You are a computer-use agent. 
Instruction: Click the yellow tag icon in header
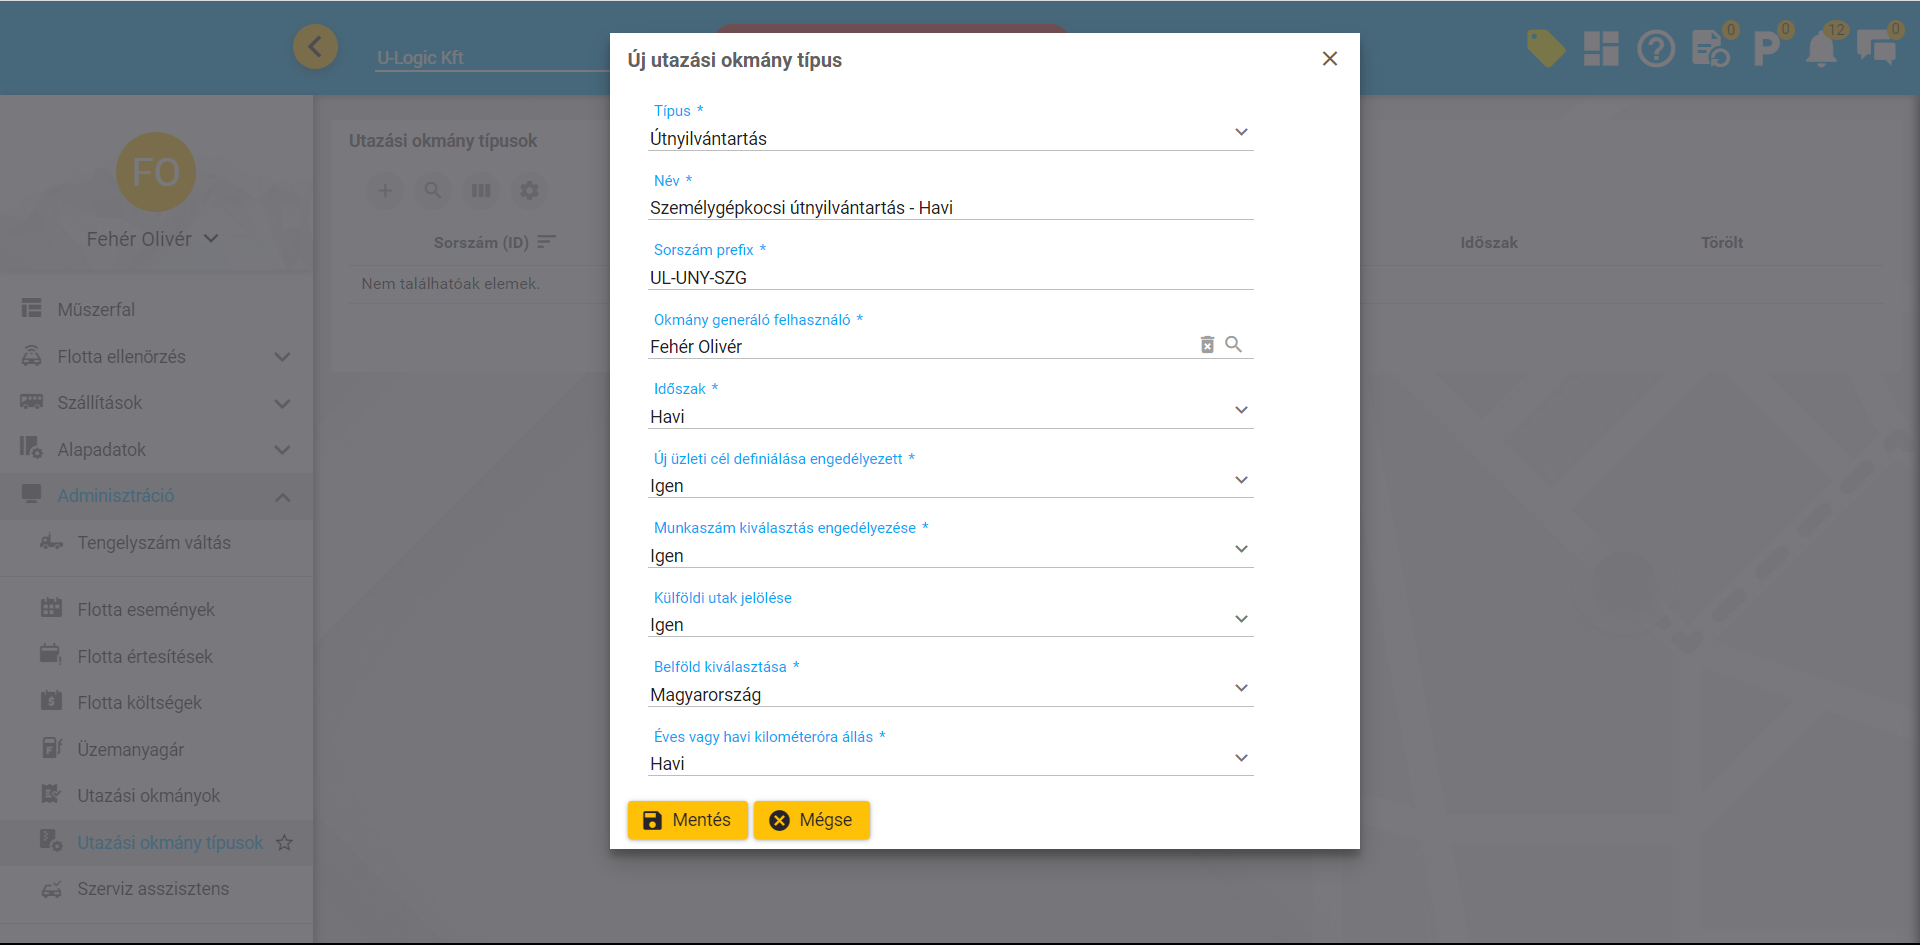pos(1545,48)
